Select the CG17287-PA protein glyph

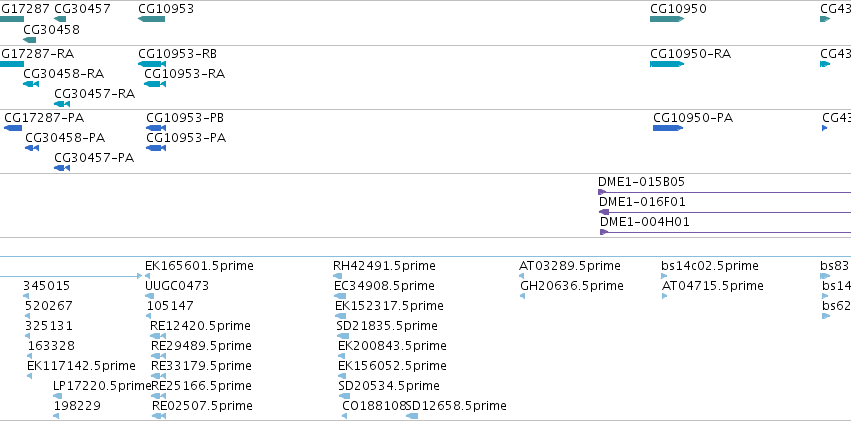coord(13,128)
